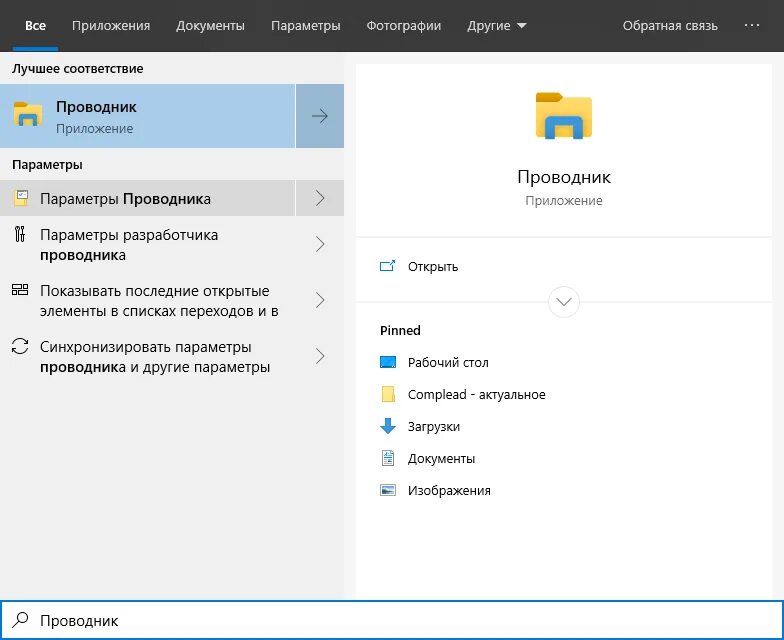Click the sync arrows icon for Синхронизировать параметры

(20, 346)
